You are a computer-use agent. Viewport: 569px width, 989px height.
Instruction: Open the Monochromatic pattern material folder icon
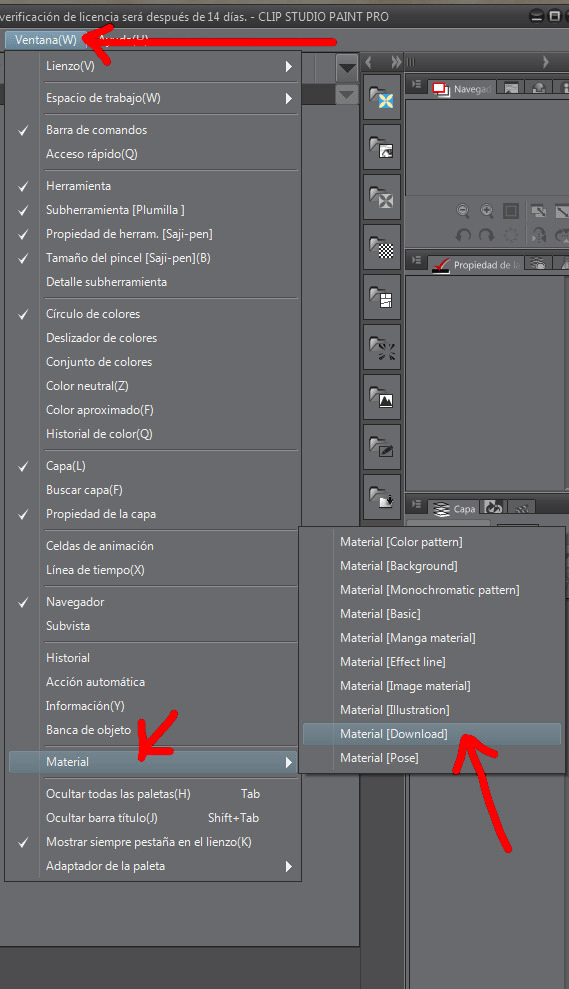click(382, 197)
